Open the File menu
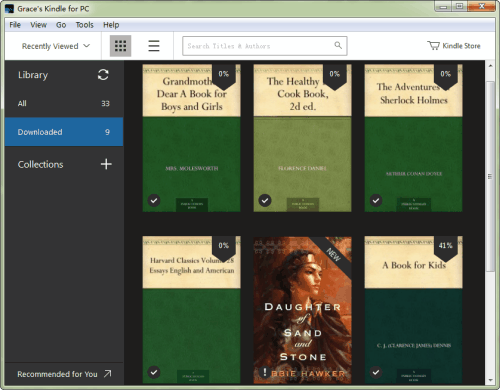Image resolution: width=500 pixels, height=390 pixels. (x=15, y=25)
